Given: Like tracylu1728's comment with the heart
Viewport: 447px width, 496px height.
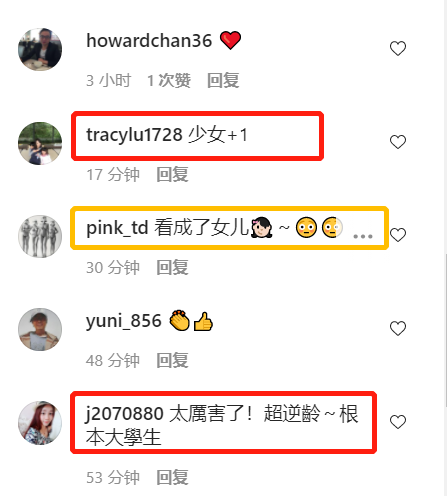Looking at the screenshot, I should point(398,142).
